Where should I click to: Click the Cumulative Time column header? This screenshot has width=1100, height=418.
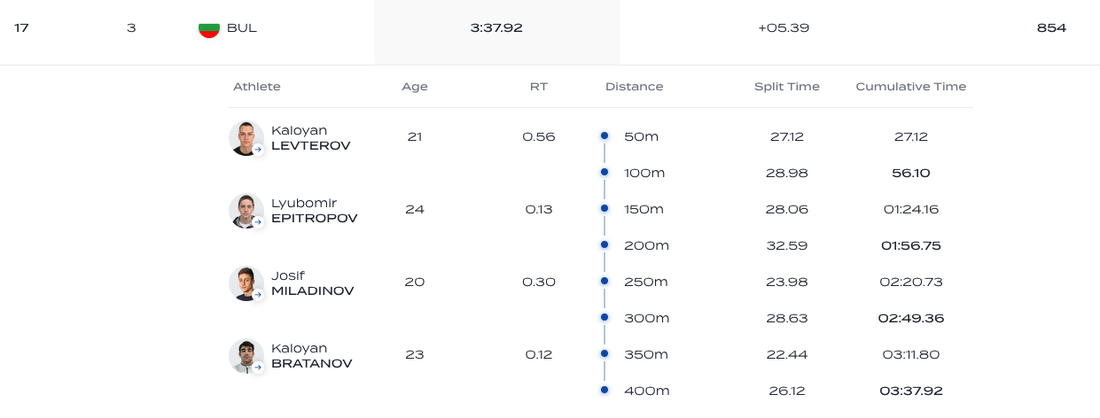pyautogui.click(x=910, y=87)
